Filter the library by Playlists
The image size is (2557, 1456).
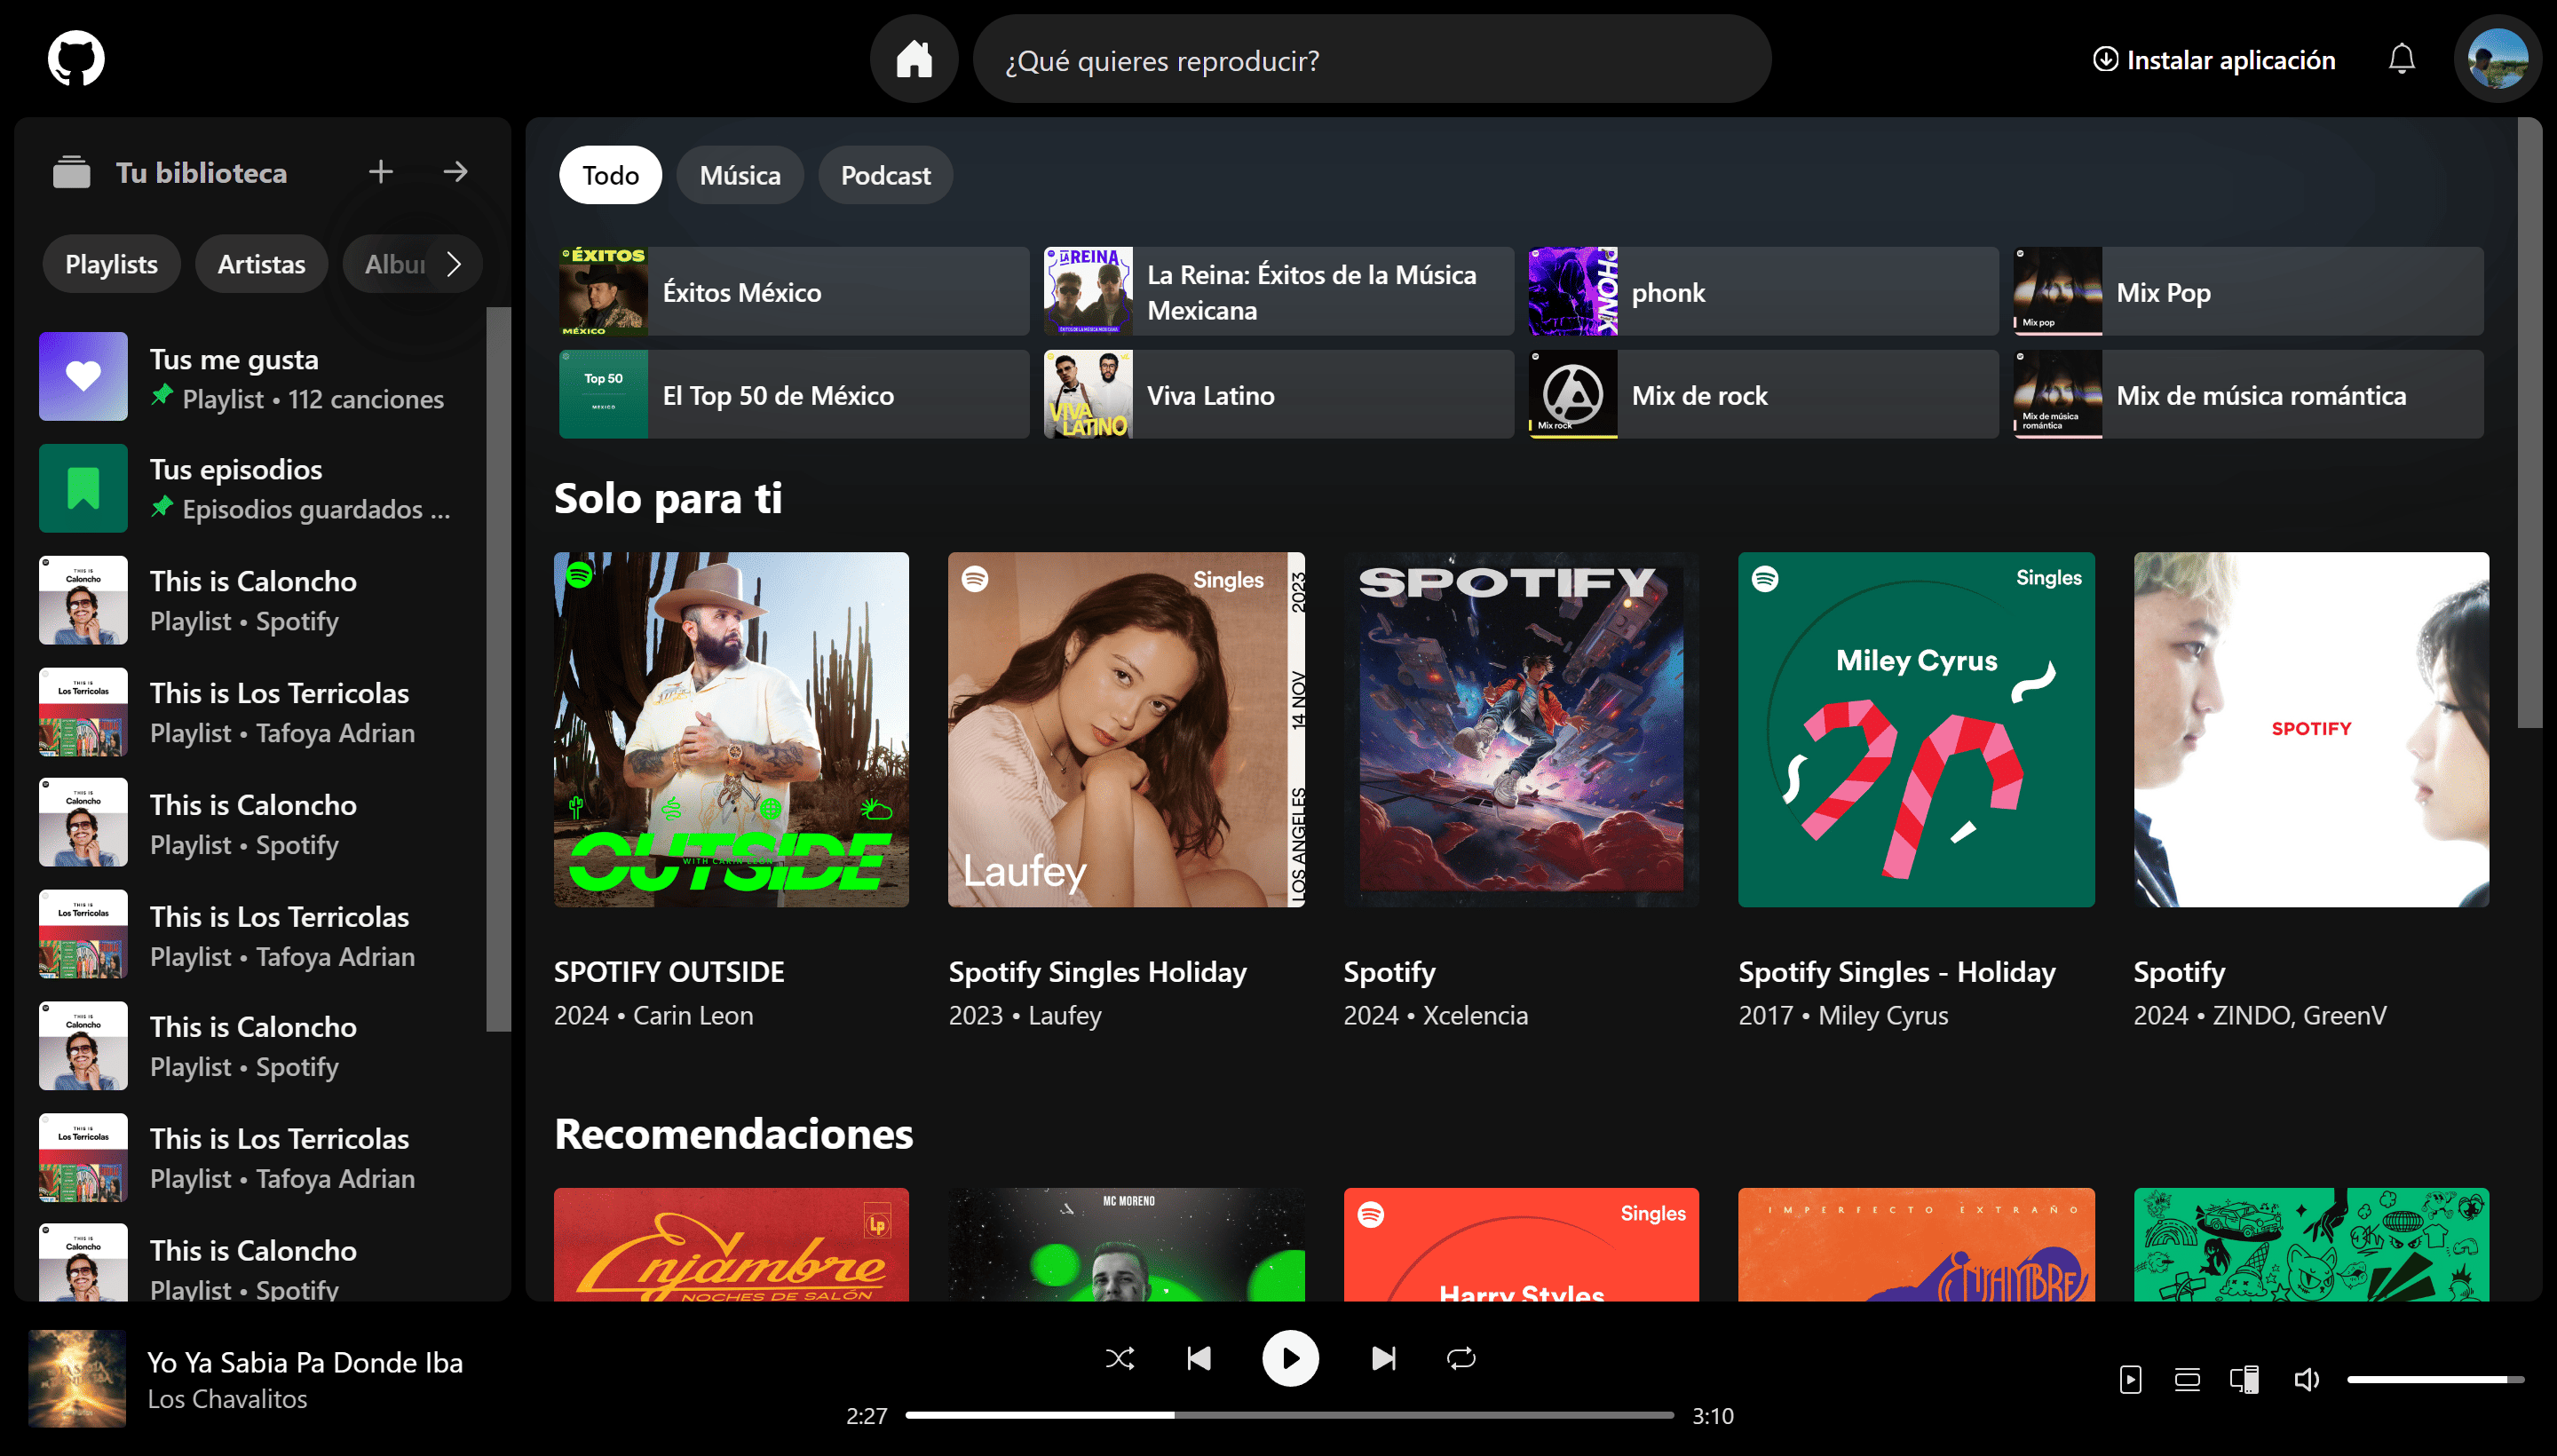tap(111, 264)
